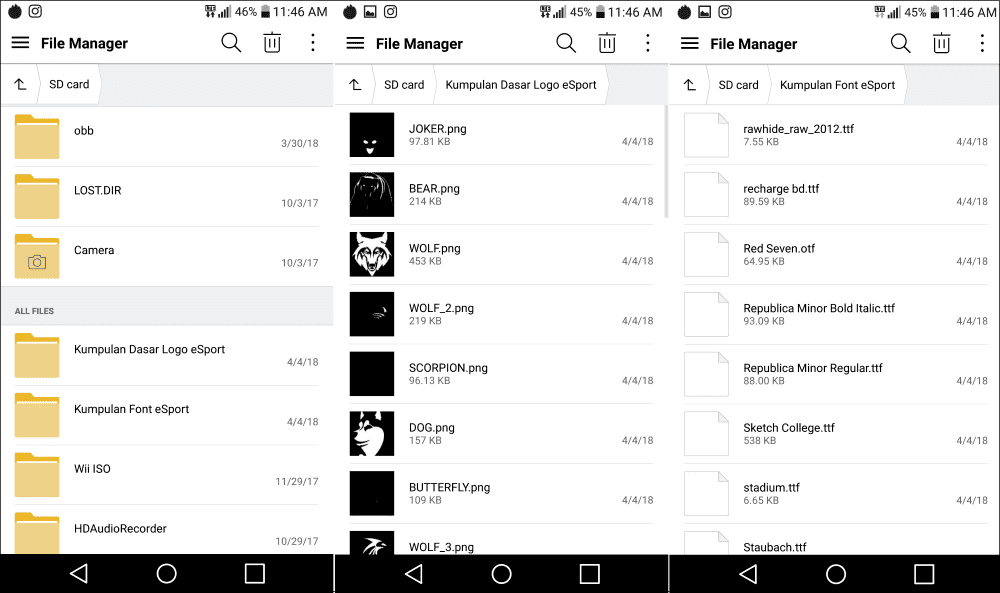The height and width of the screenshot is (593, 1000).
Task: Open Republica Minor Regular.ttf file
Action: pos(835,374)
